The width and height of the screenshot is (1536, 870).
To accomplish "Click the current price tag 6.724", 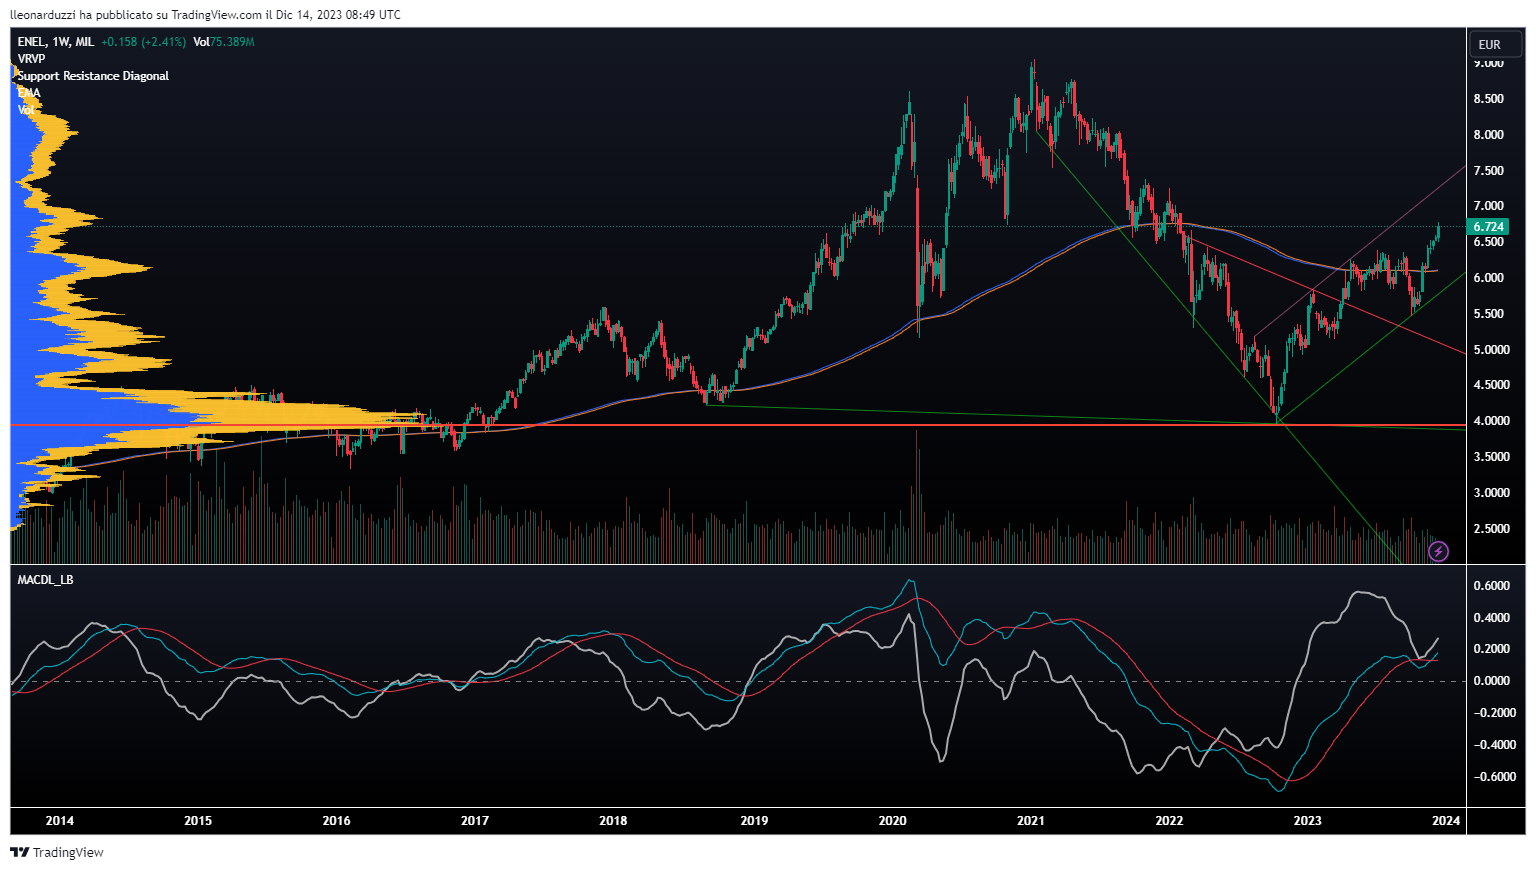I will [1488, 227].
